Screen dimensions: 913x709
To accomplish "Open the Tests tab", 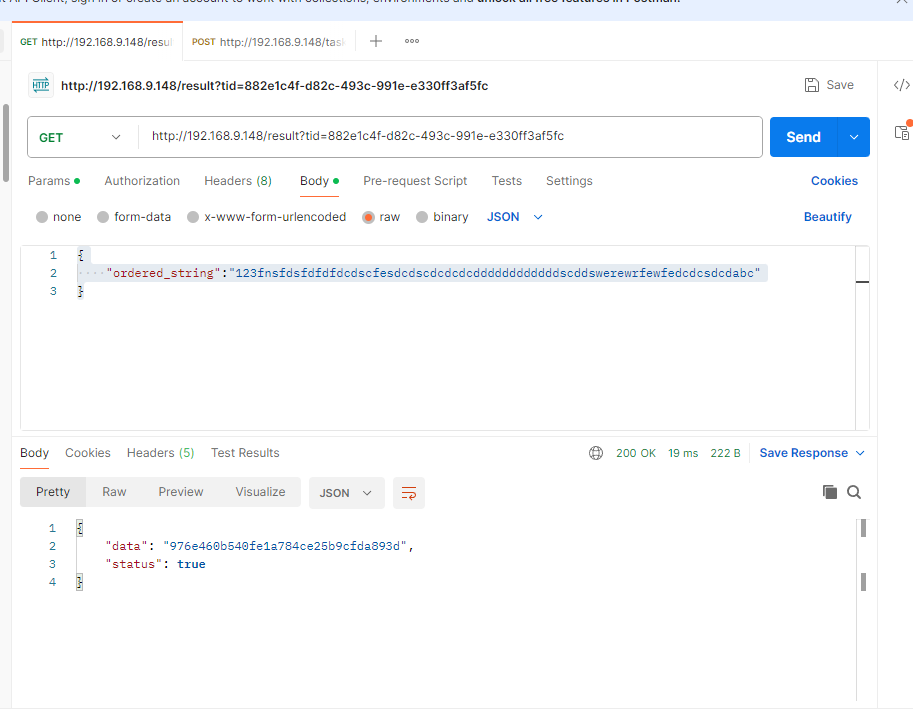I will coord(507,181).
